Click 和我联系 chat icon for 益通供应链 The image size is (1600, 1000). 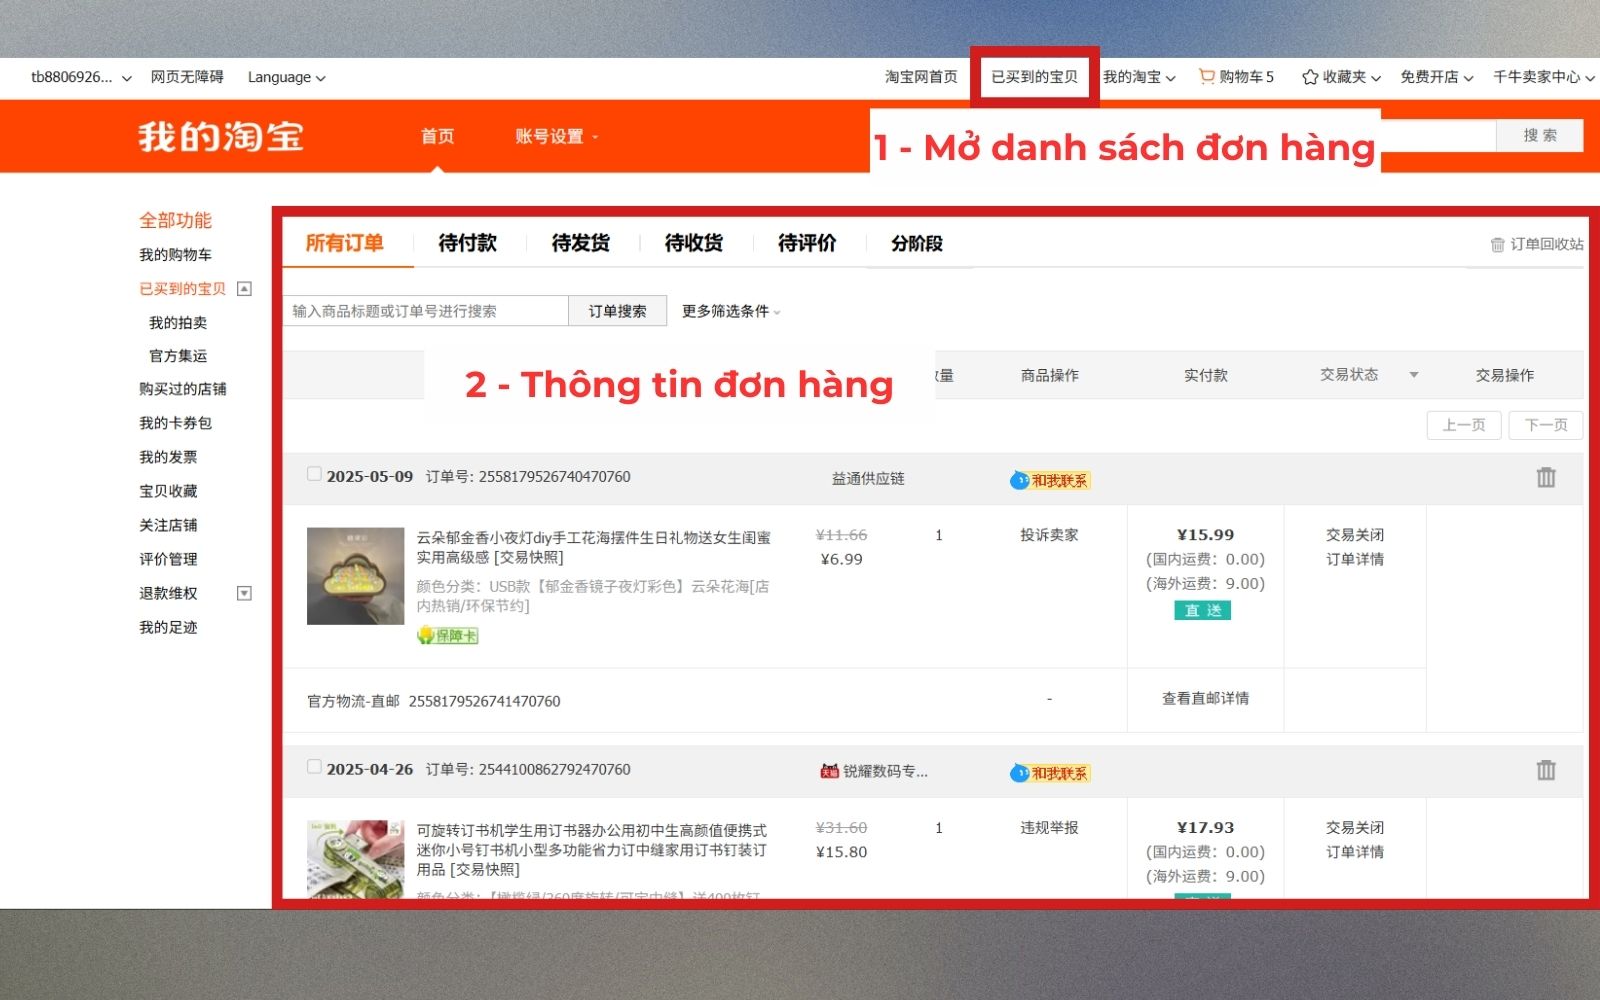point(1049,480)
